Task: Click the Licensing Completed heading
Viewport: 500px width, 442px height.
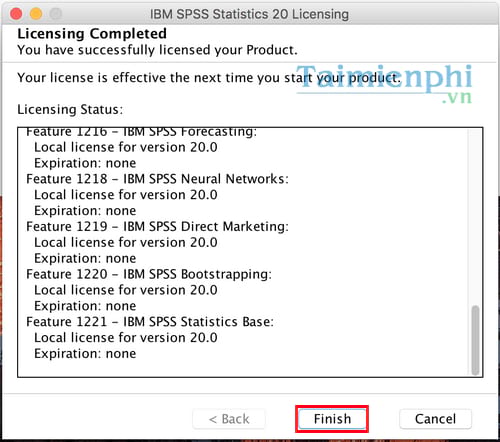Action: pyautogui.click(x=92, y=34)
